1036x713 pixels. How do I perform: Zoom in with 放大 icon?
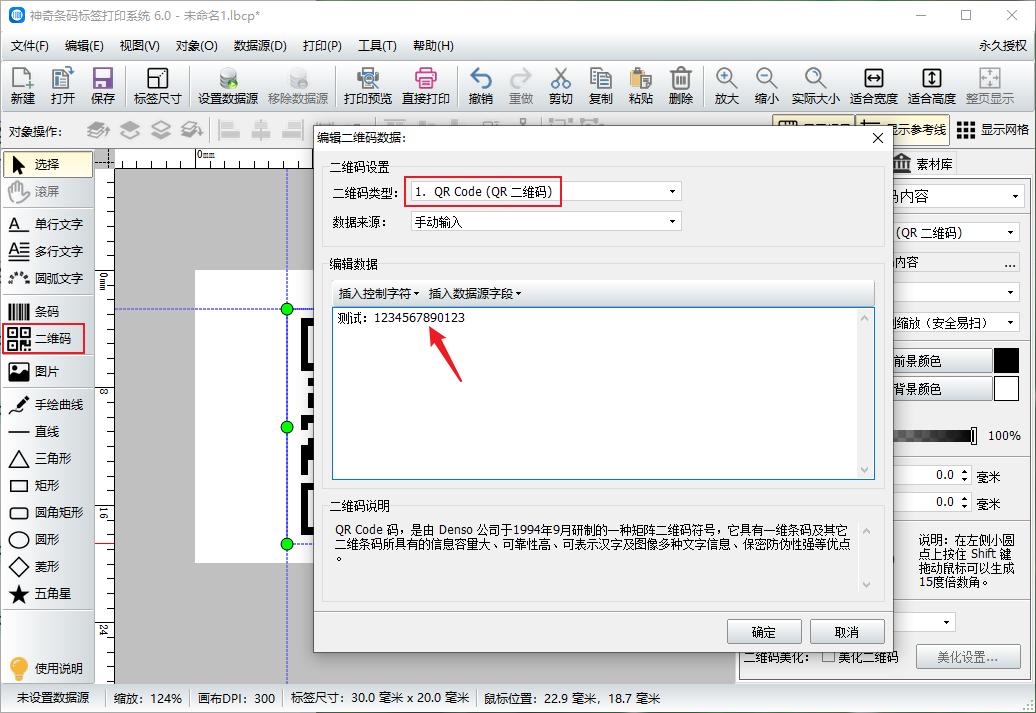point(726,86)
